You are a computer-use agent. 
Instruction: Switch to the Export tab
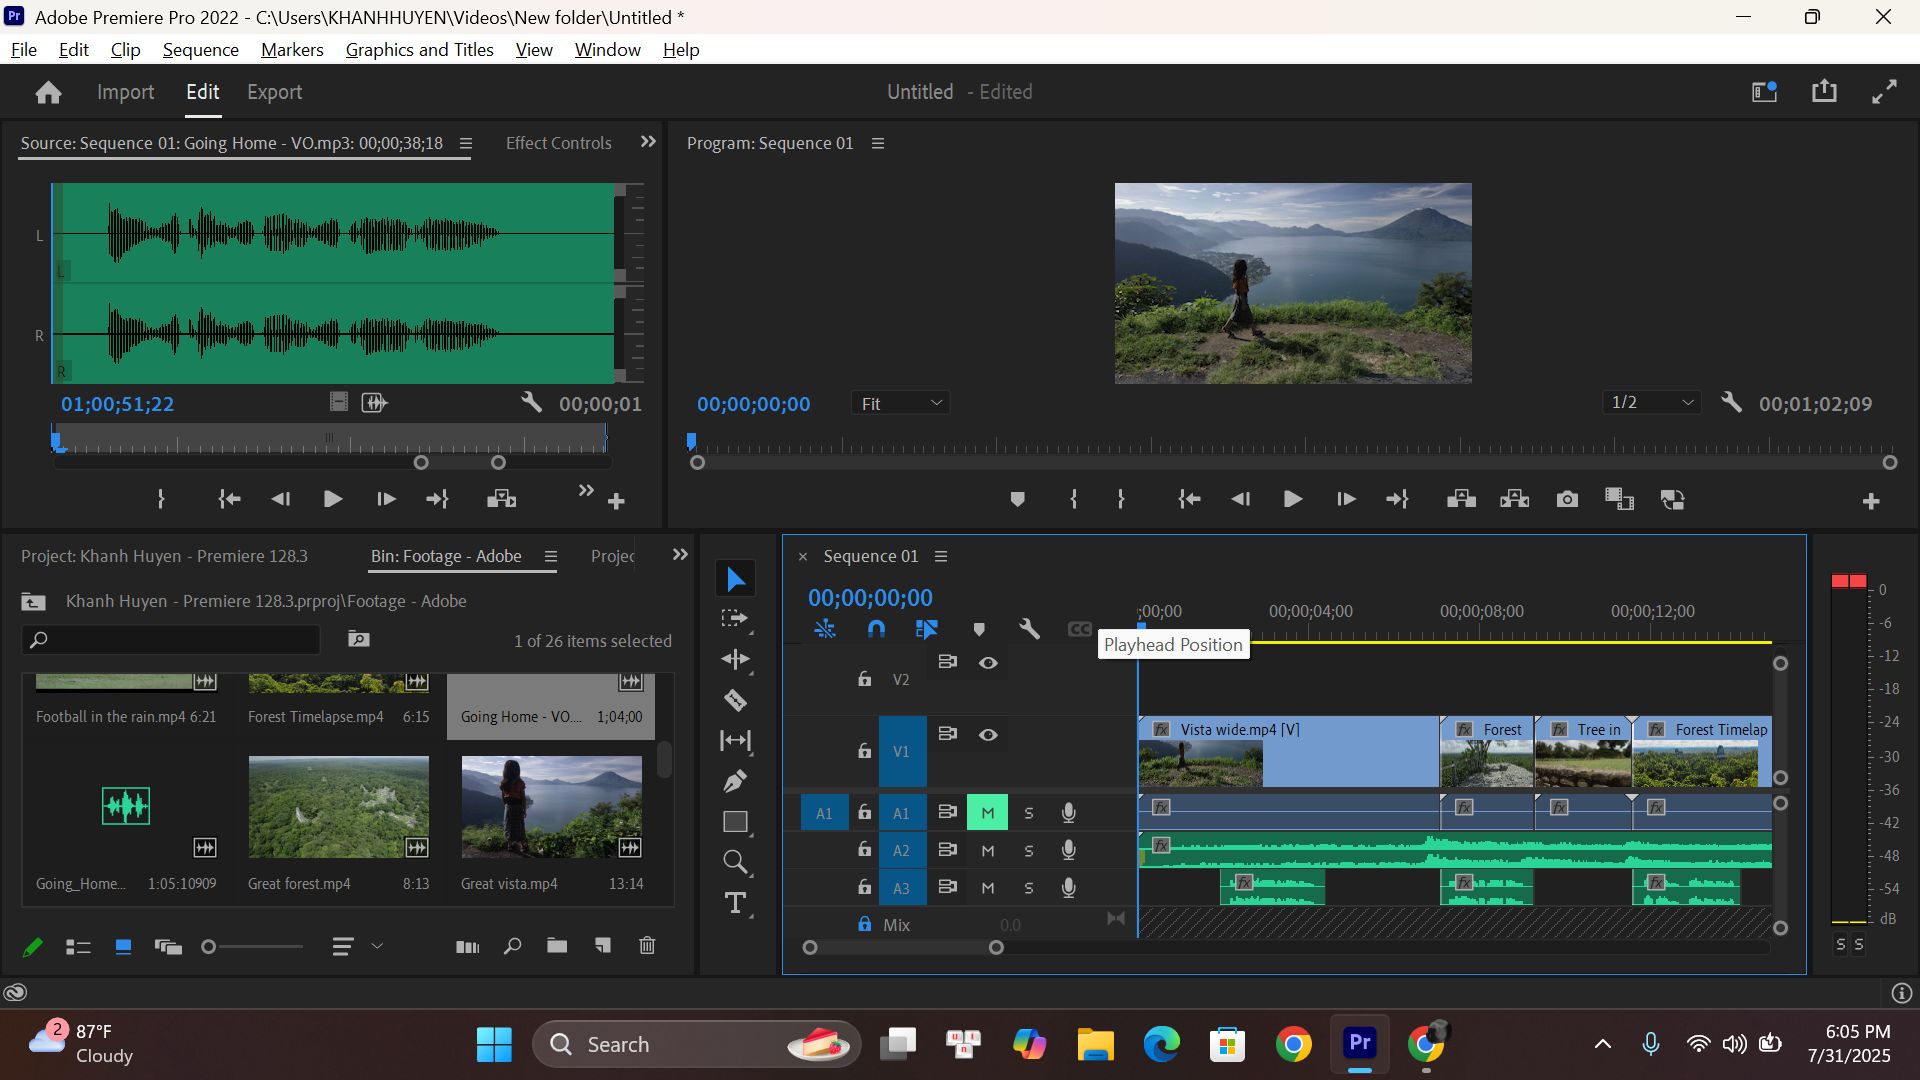click(274, 92)
